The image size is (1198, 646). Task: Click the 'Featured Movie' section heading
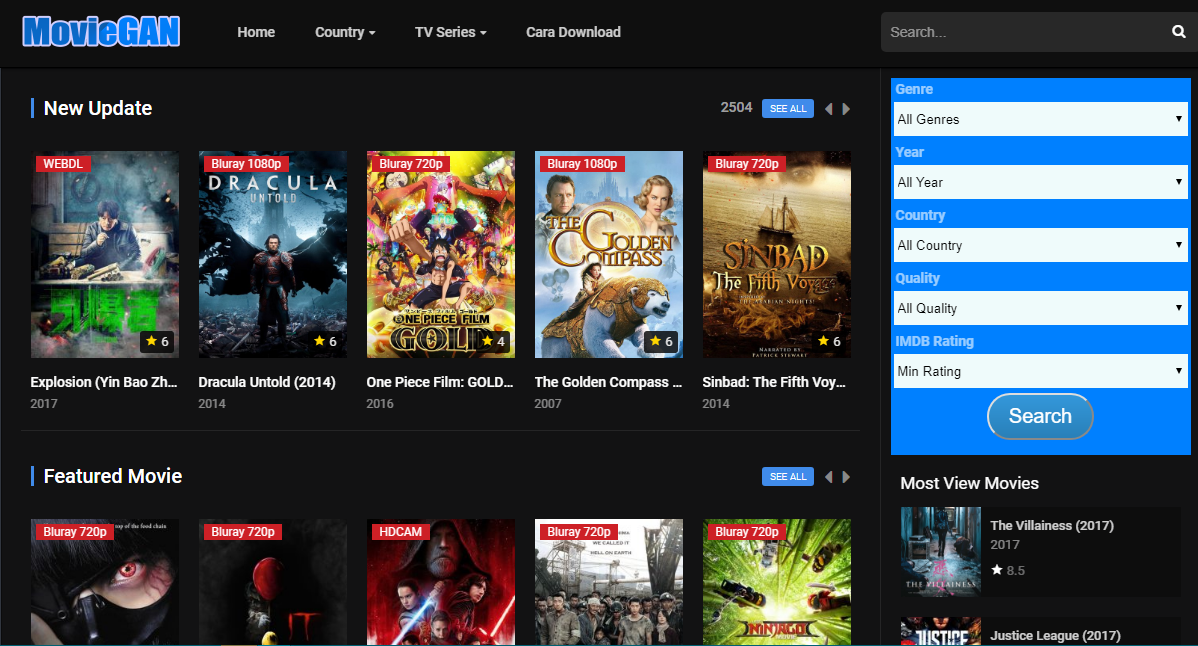tap(113, 476)
